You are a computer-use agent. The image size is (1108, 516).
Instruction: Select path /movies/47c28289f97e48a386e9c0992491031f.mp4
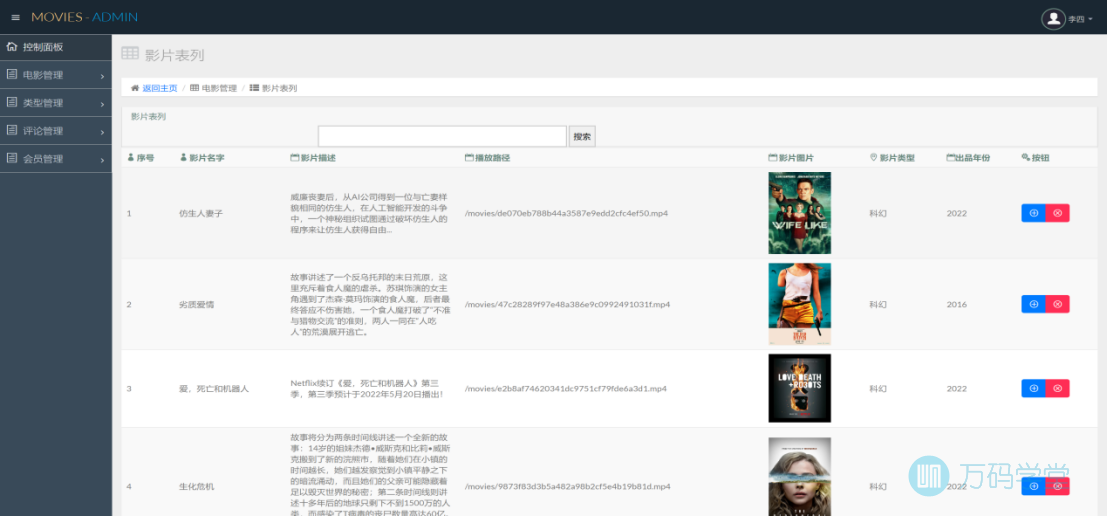[x=567, y=304]
